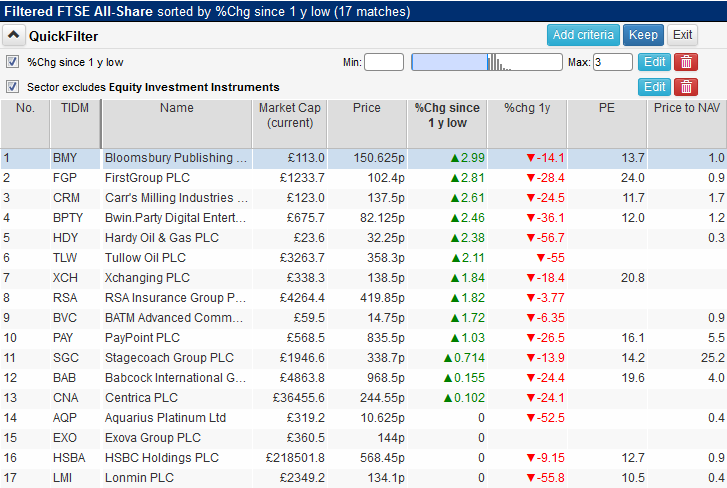Sort by %Chg since 1 y low header
The width and height of the screenshot is (727, 488).
point(447,124)
